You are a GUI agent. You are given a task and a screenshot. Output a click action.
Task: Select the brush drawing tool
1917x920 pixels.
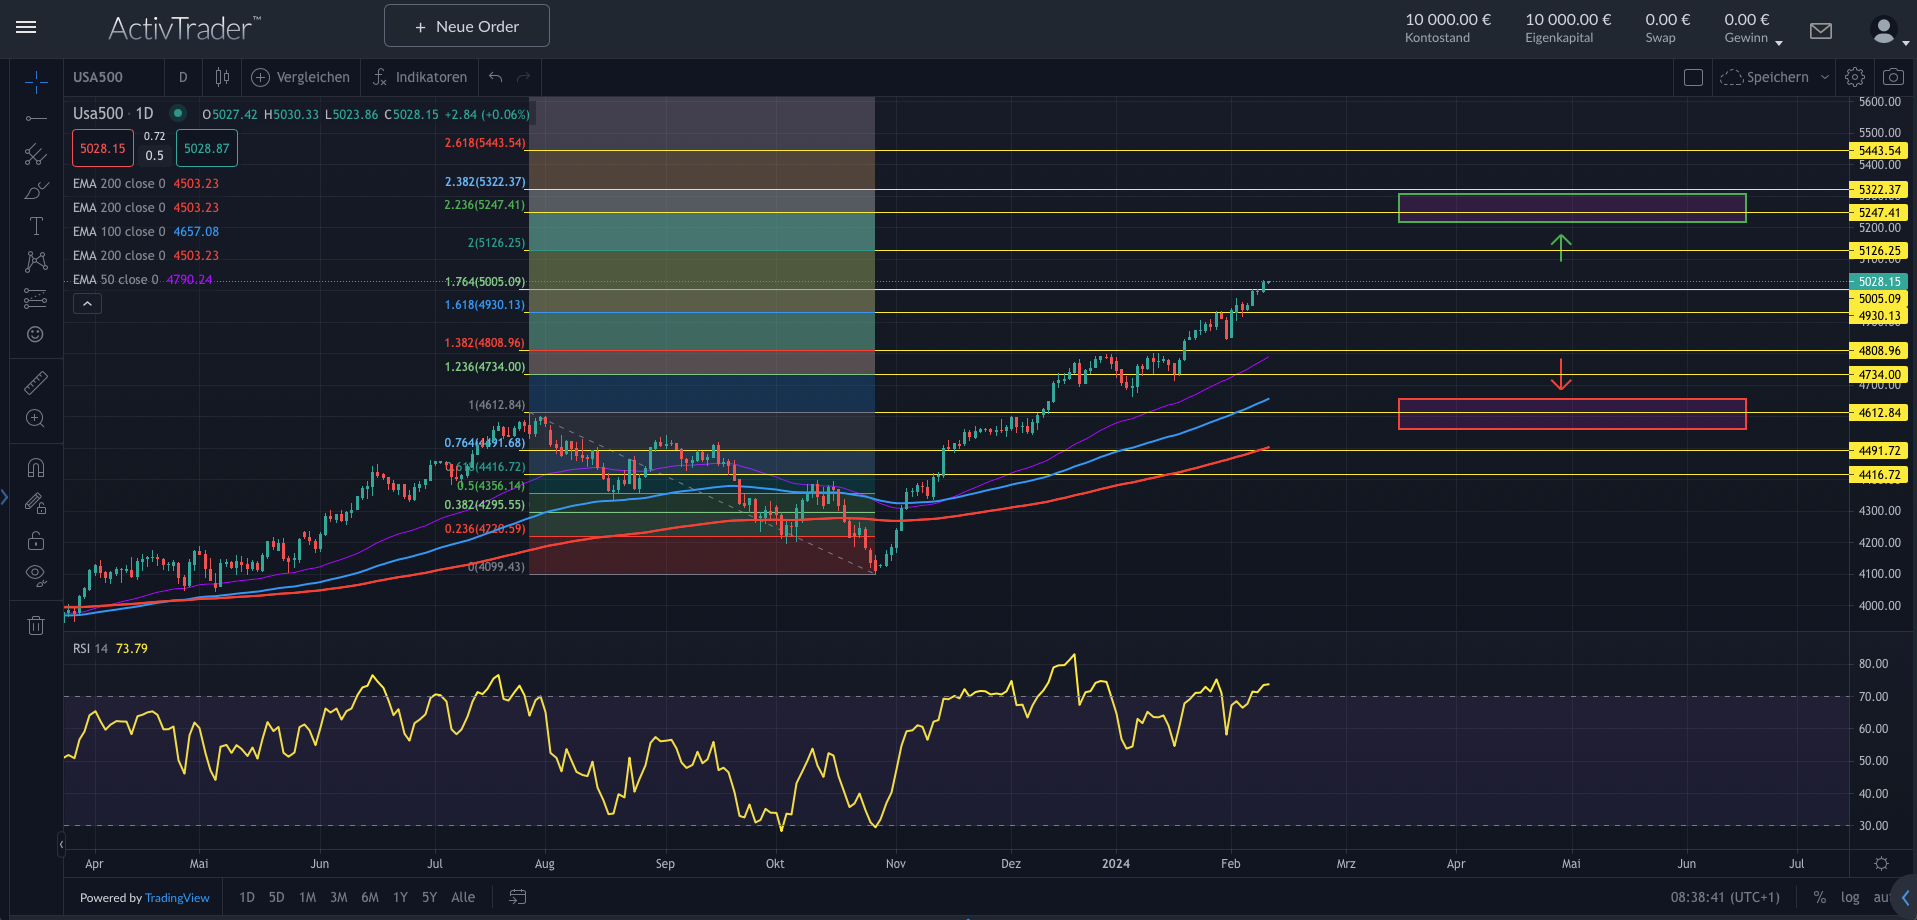[36, 189]
